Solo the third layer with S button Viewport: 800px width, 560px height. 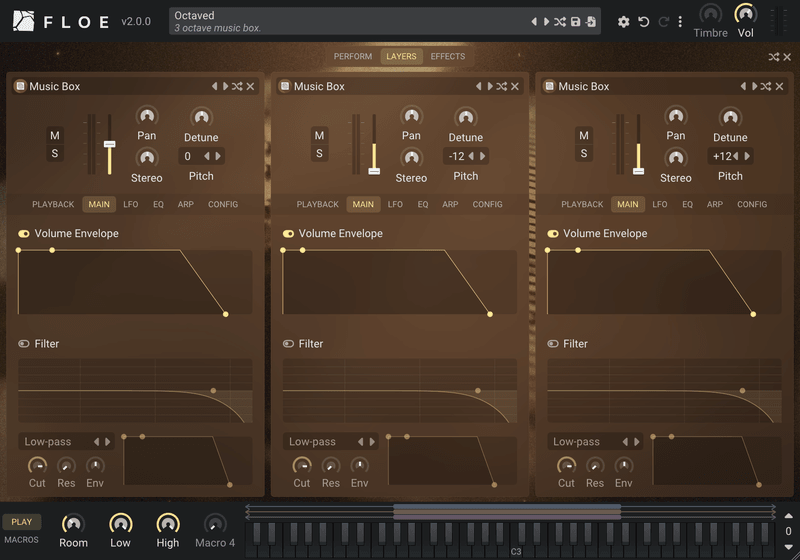584,153
